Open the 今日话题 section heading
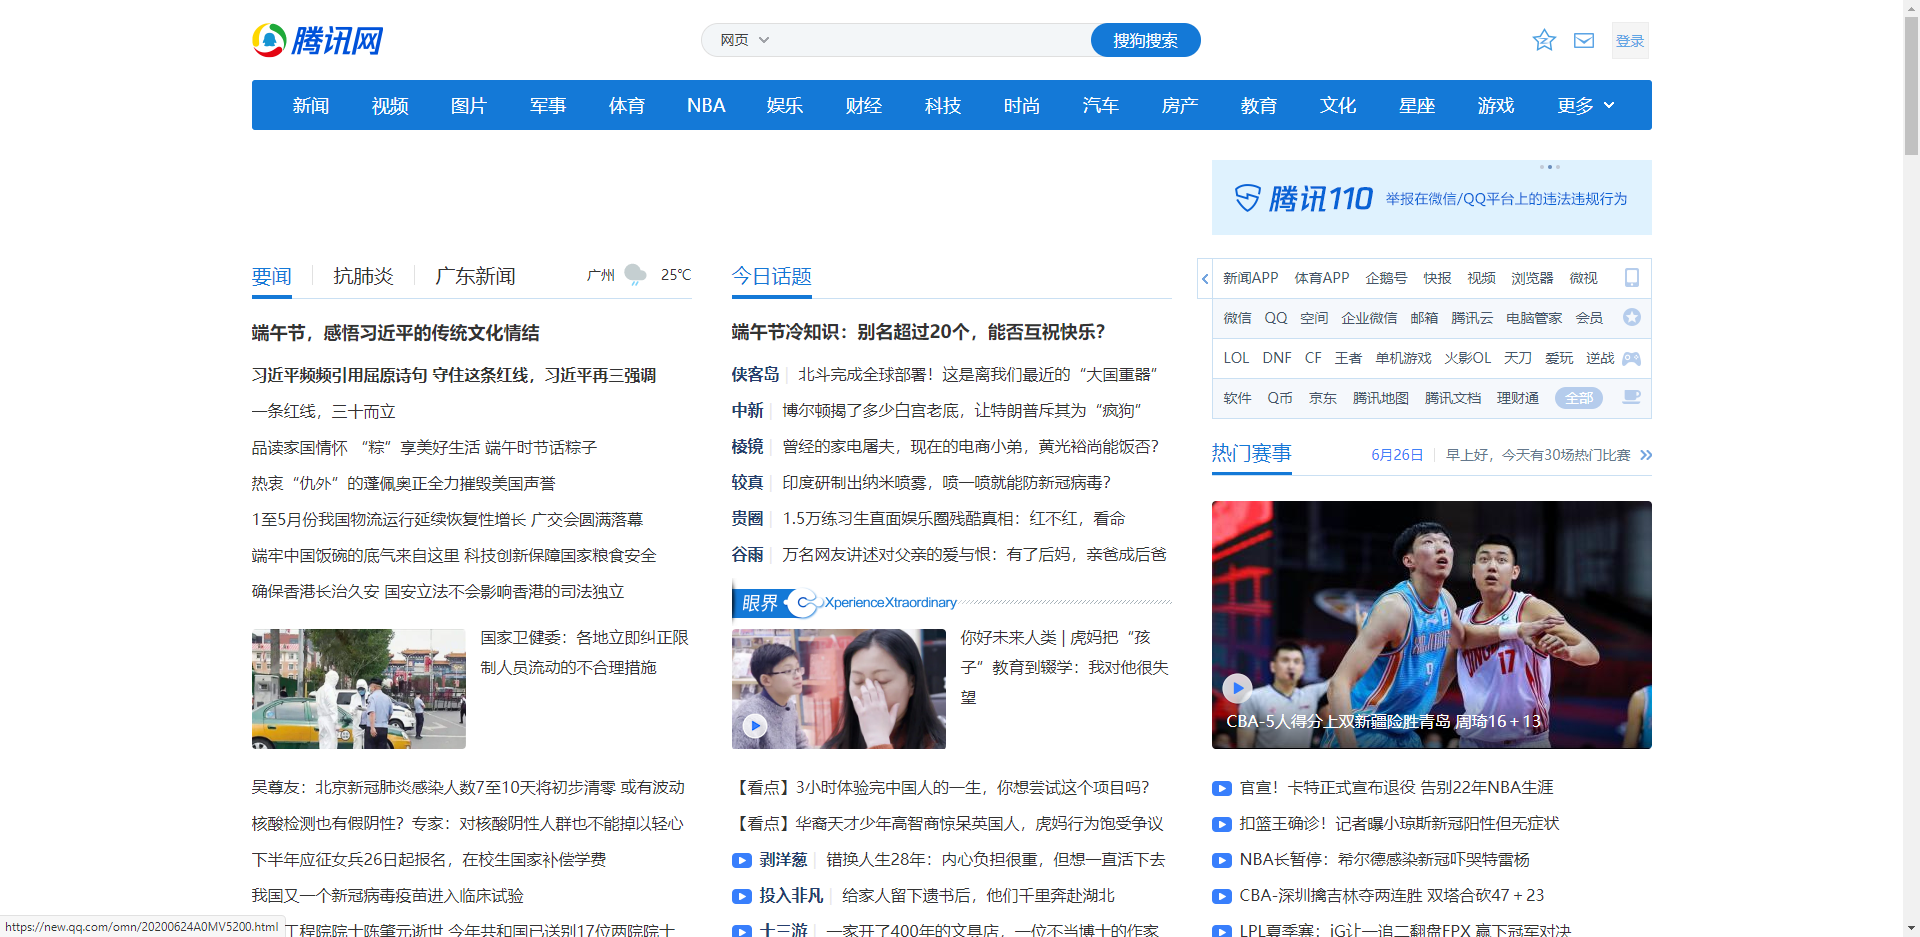The height and width of the screenshot is (937, 1920). coord(772,276)
